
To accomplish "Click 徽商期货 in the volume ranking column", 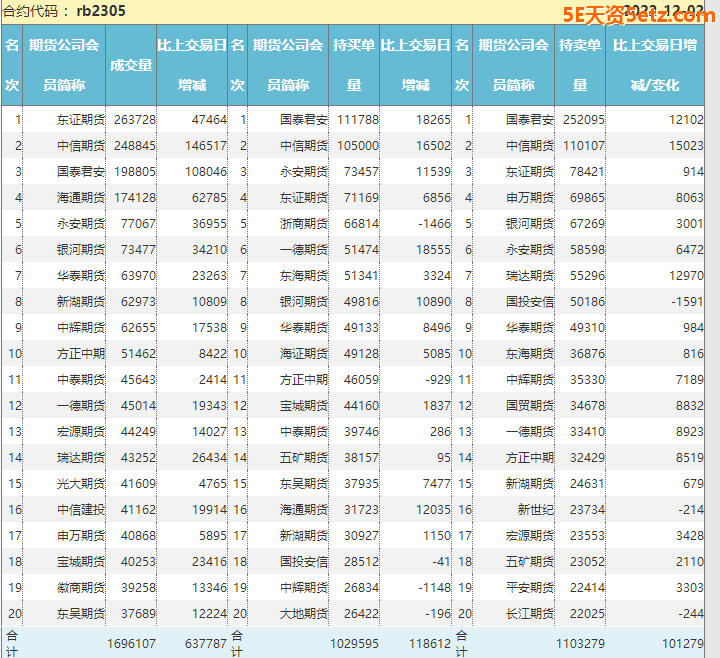I will coord(81,588).
